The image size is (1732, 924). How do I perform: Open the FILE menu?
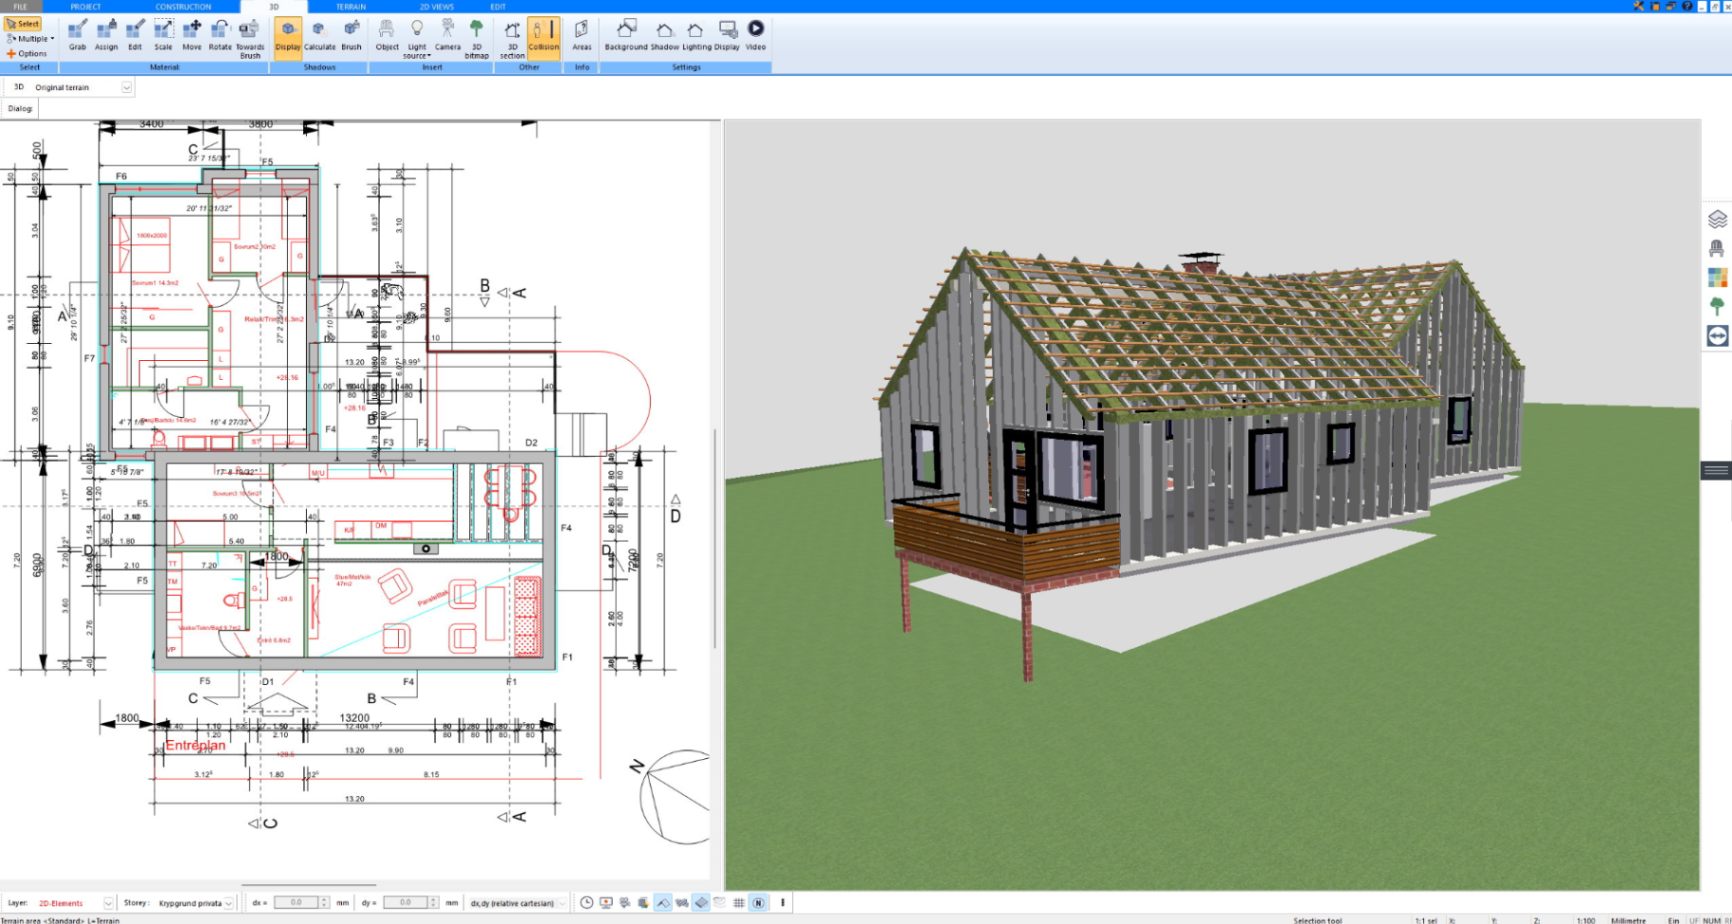[x=20, y=6]
